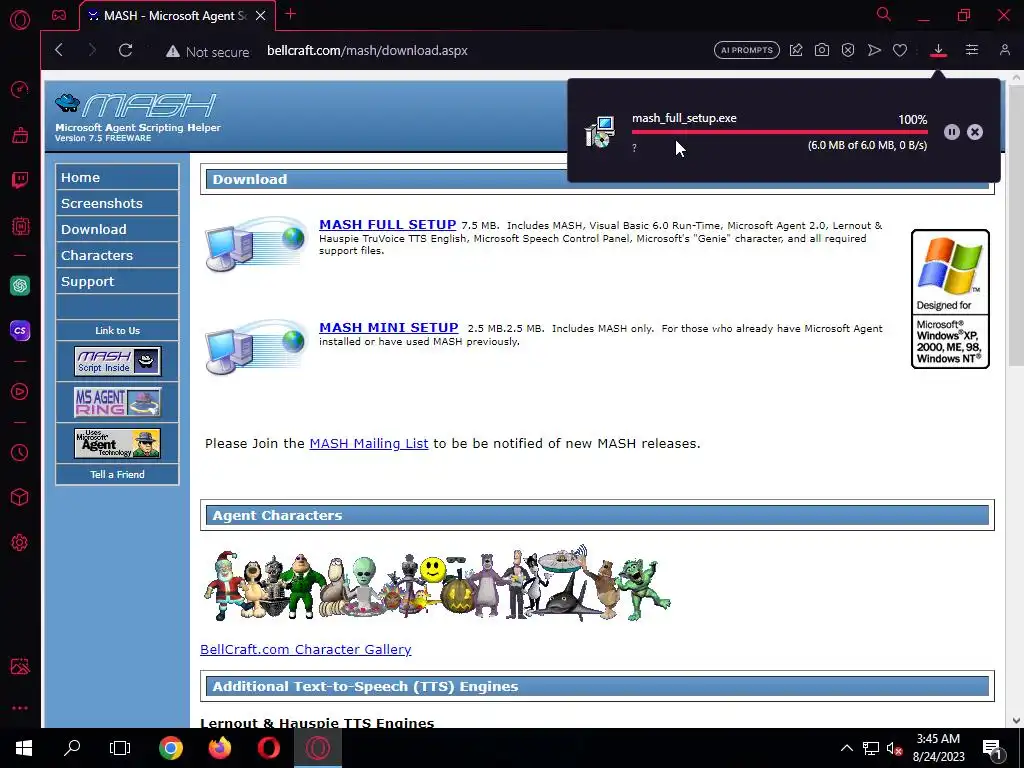Viewport: 1024px width, 768px height.
Task: Open GX Control speedometer sidebar icon
Action: [x=20, y=89]
